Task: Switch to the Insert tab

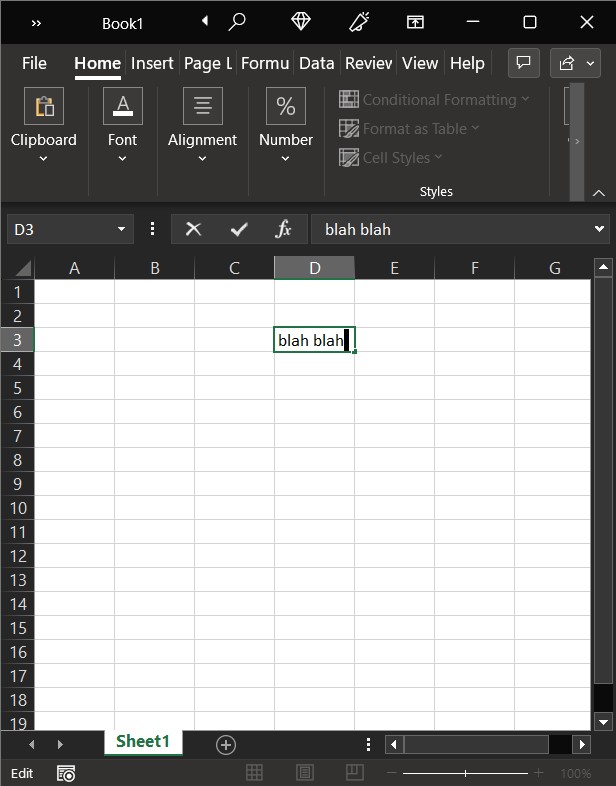Action: pos(152,63)
